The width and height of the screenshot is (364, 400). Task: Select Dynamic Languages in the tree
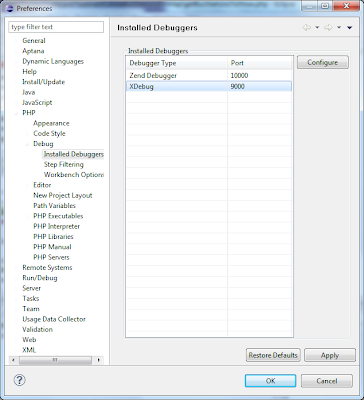[x=53, y=61]
